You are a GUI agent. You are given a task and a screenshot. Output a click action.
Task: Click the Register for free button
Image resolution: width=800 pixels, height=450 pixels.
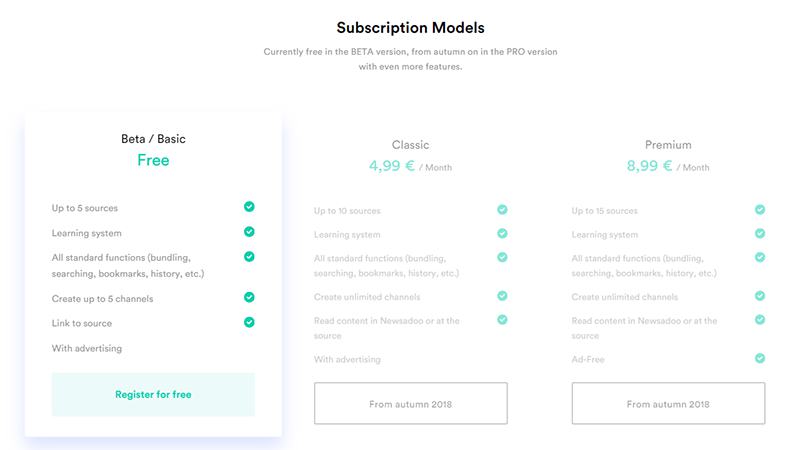coord(153,394)
